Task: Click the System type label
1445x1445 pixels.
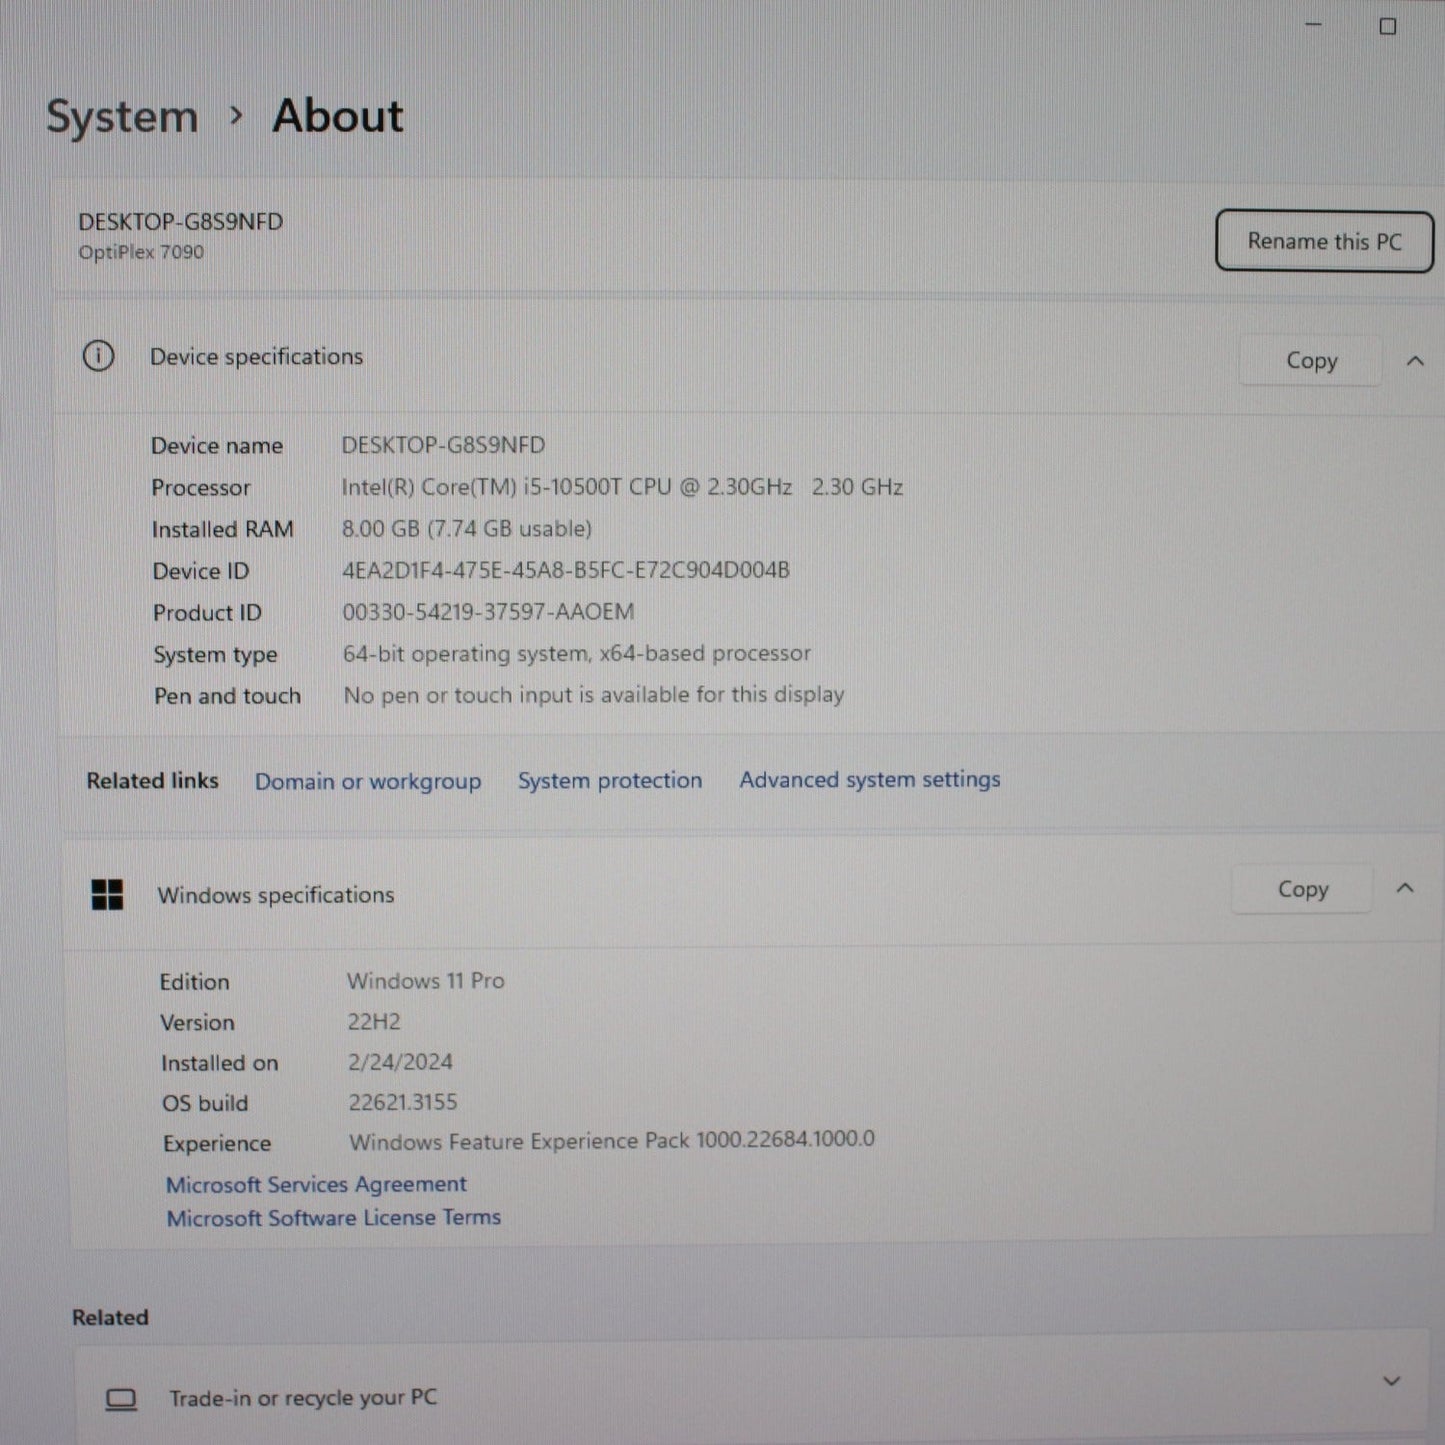Action: click(x=216, y=655)
